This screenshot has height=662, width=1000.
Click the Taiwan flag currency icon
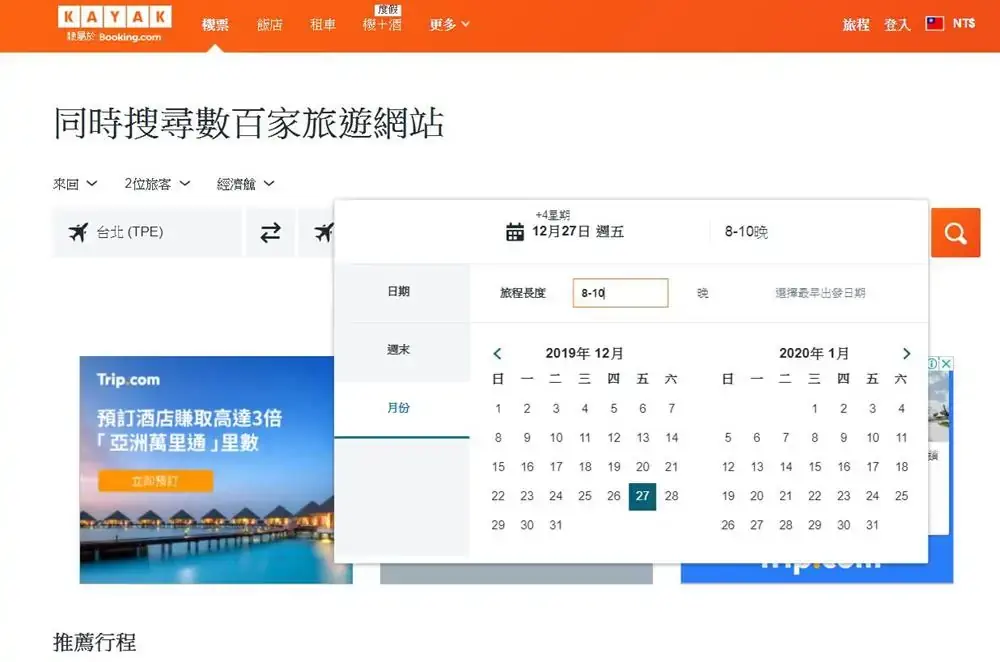(x=937, y=23)
